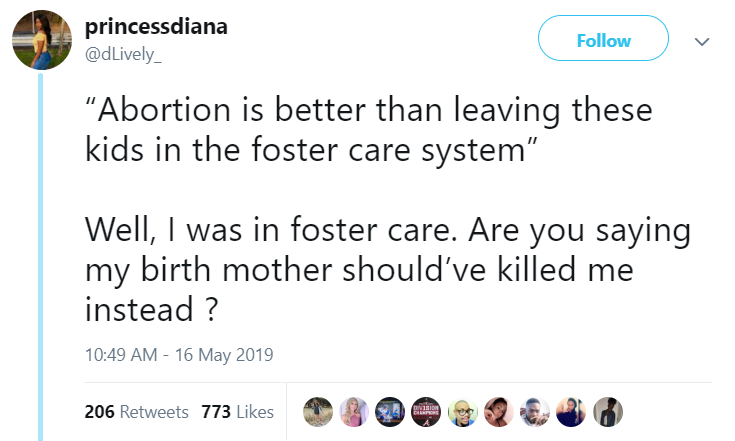The height and width of the screenshot is (441, 735).
Task: Click the light blue thread line under avatar
Action: tap(41, 250)
